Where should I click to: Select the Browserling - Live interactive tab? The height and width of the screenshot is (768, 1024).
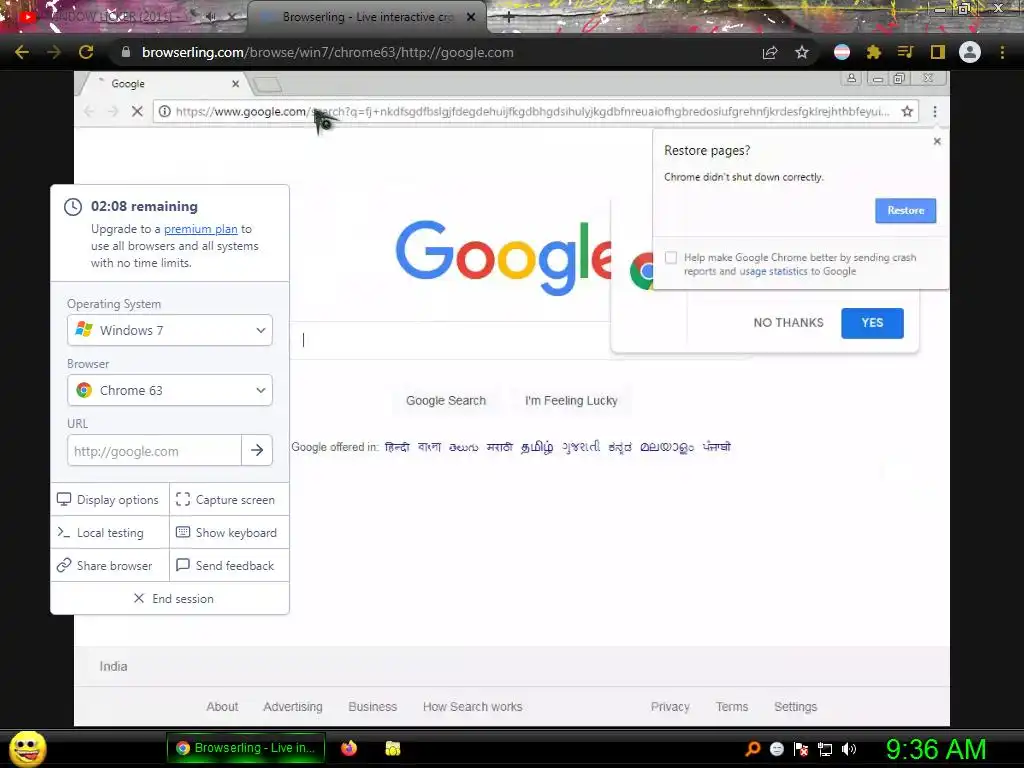tap(366, 18)
